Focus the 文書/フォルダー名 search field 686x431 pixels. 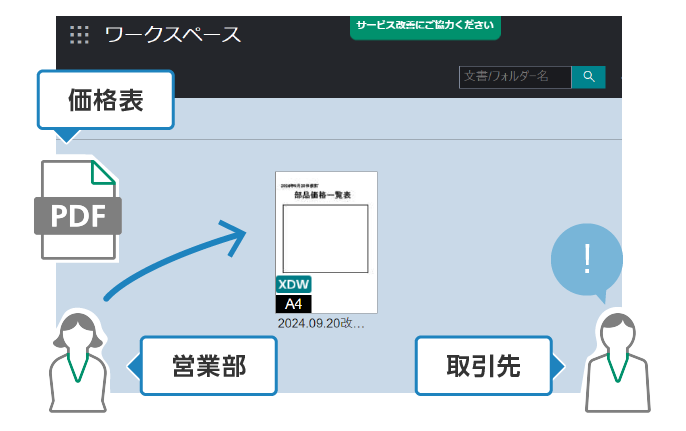coord(515,77)
